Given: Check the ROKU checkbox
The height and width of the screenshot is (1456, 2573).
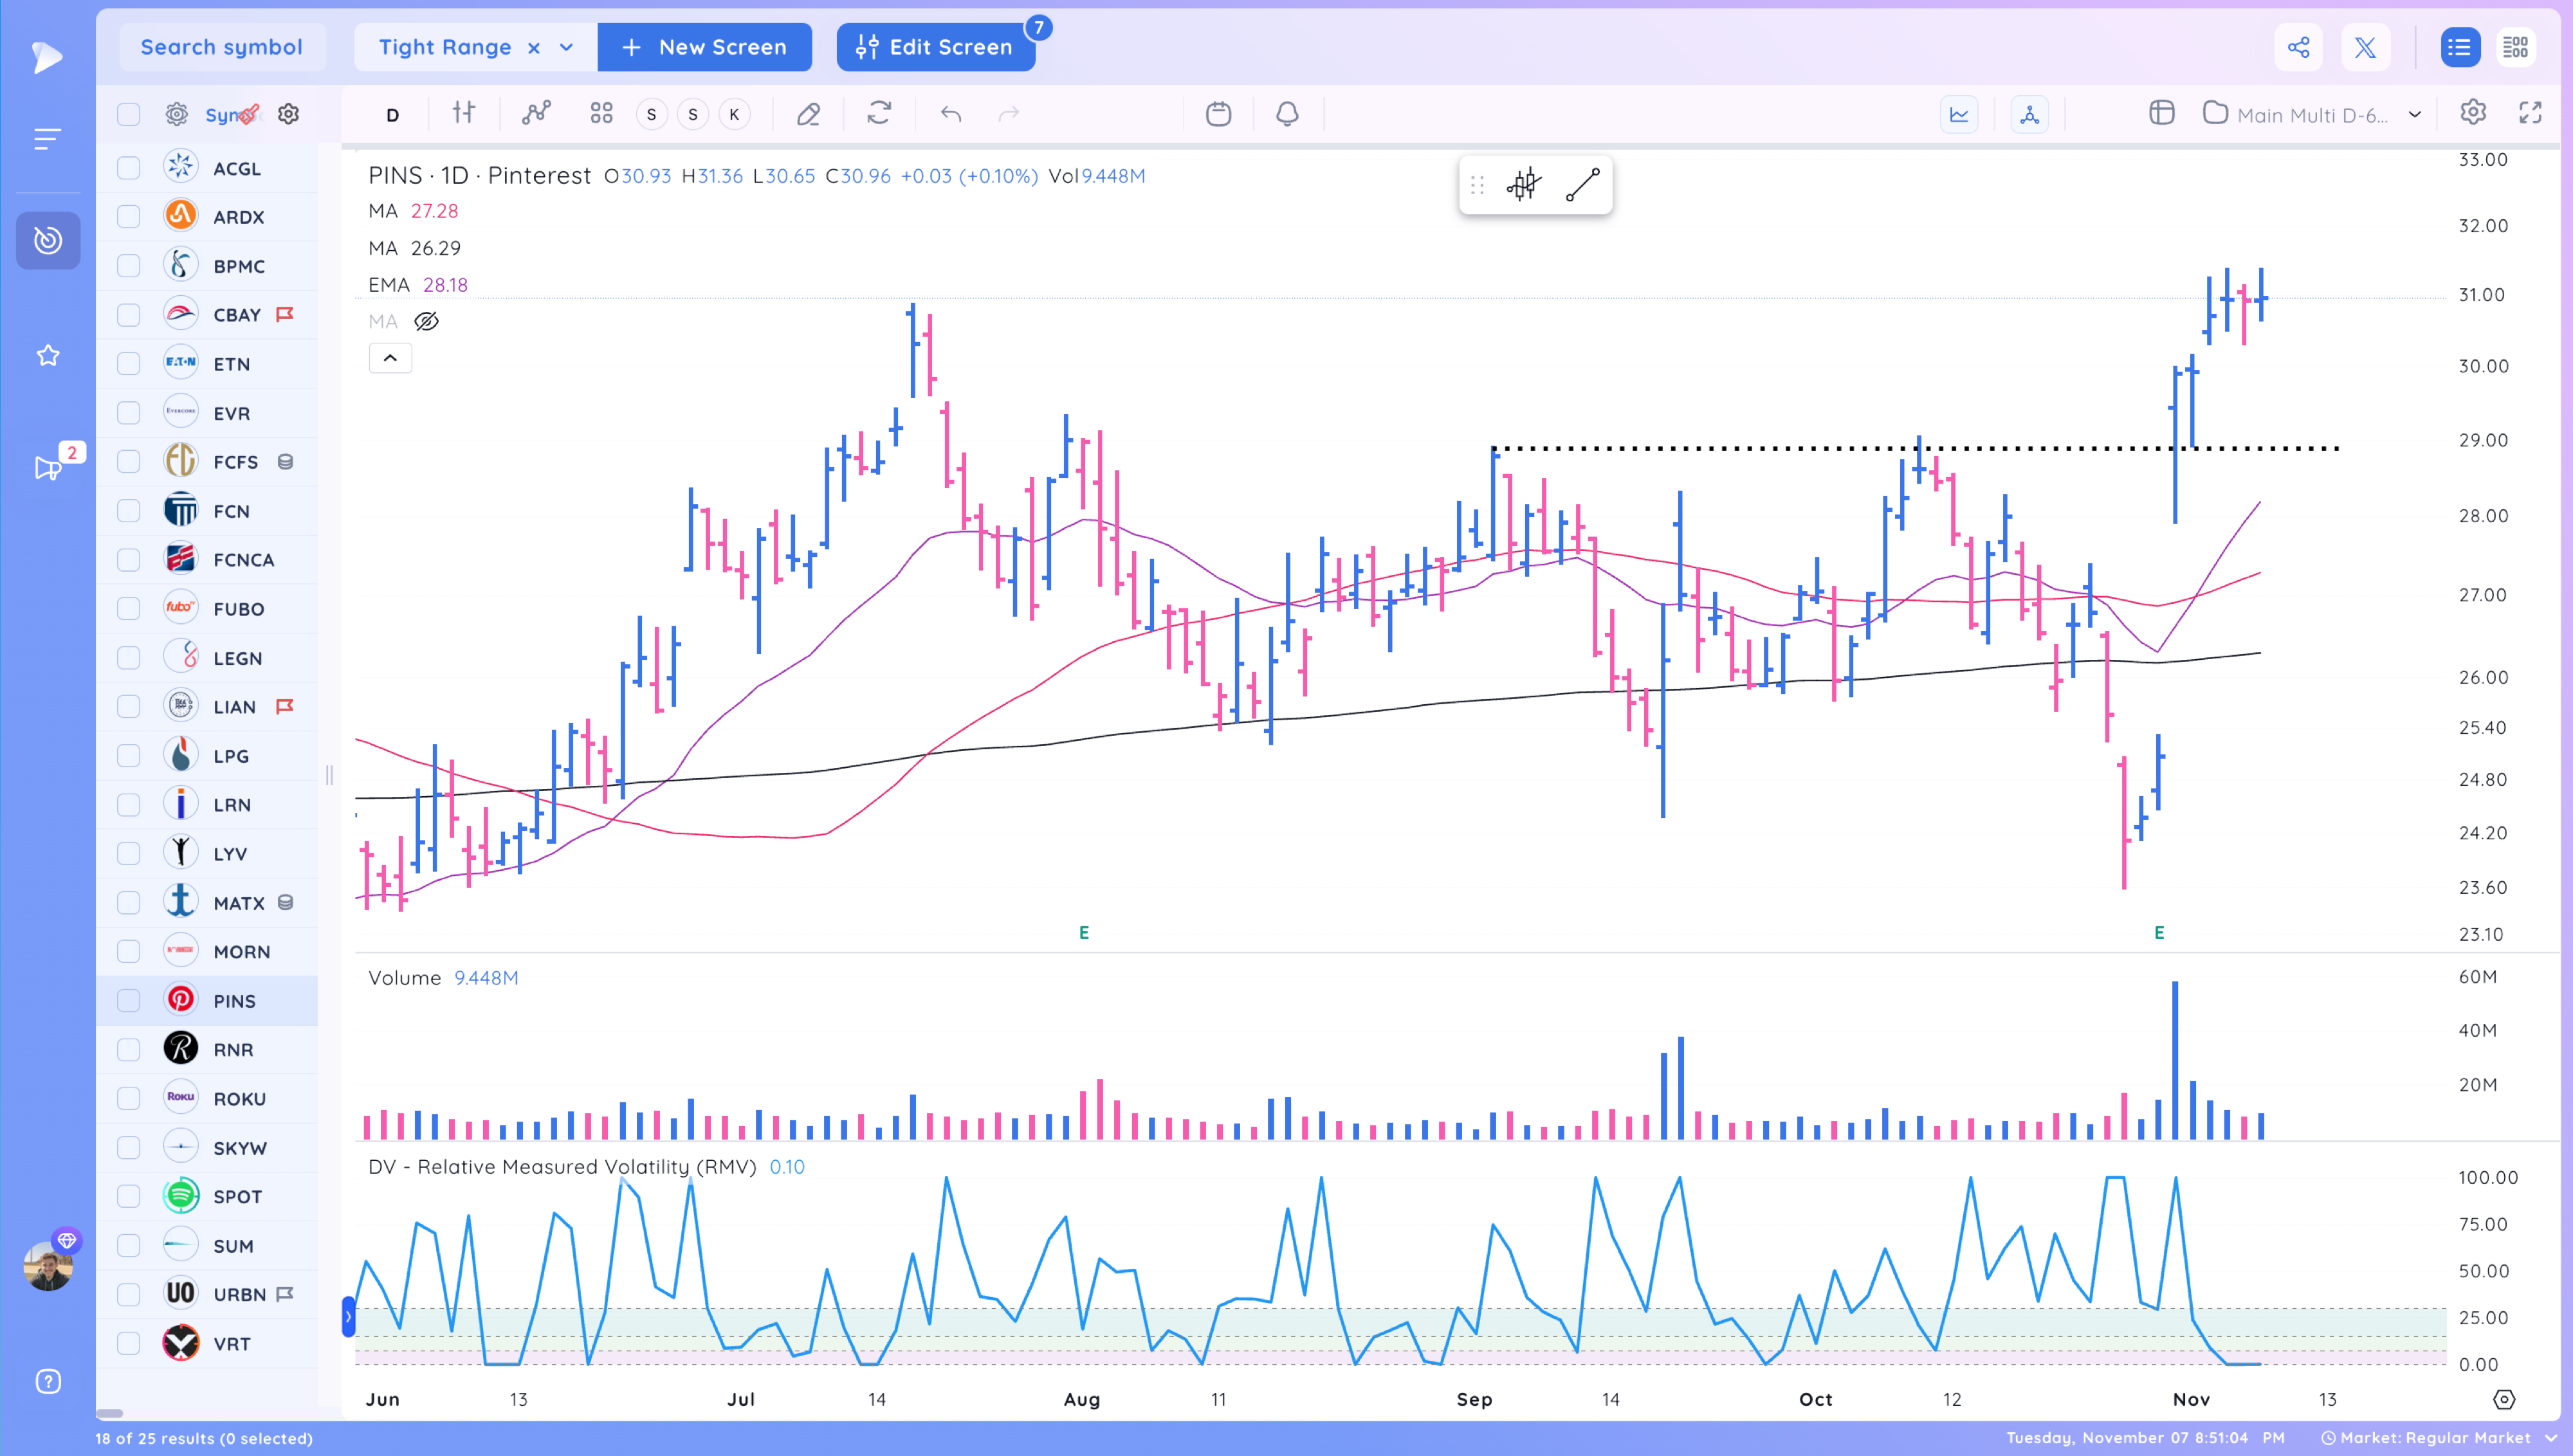Looking at the screenshot, I should tap(128, 1099).
